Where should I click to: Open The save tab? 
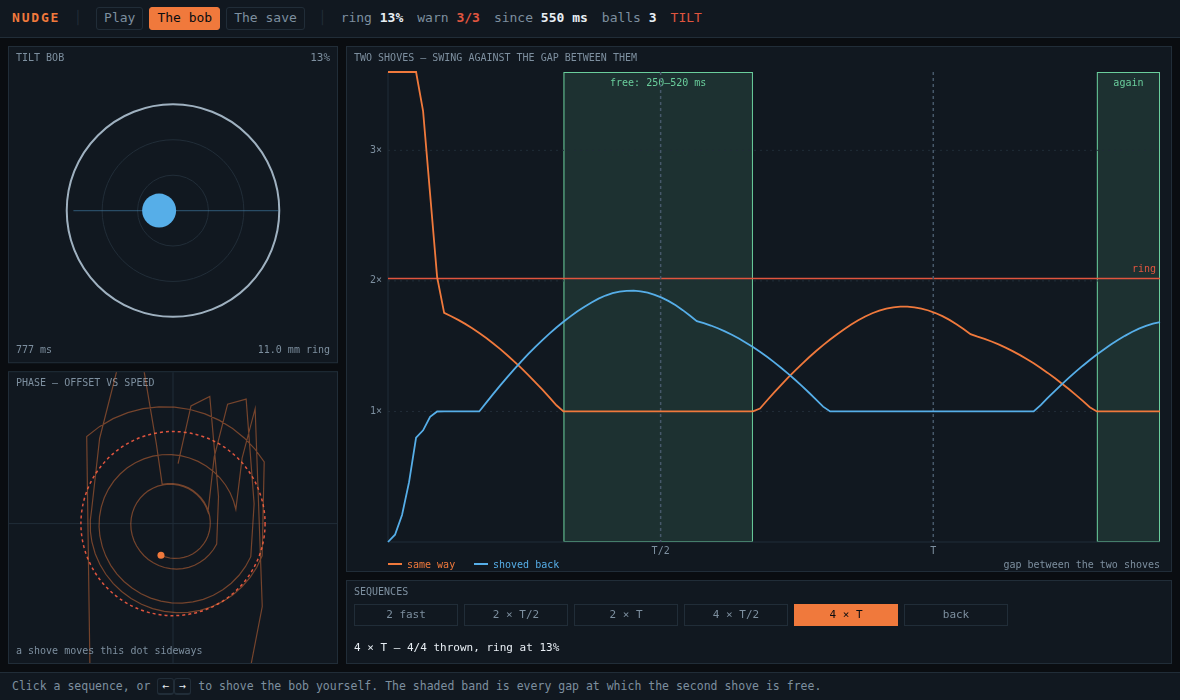coord(266,18)
